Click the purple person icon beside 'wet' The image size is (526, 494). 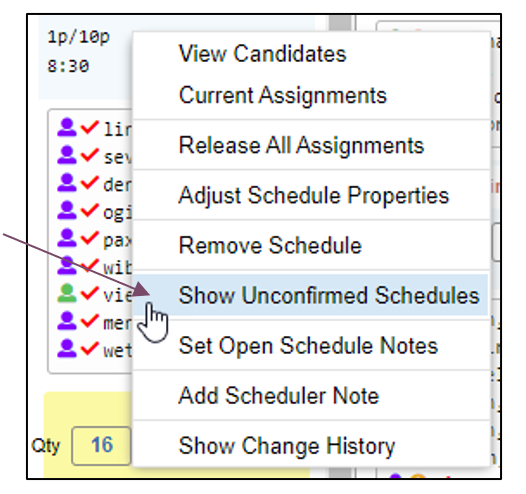67,349
